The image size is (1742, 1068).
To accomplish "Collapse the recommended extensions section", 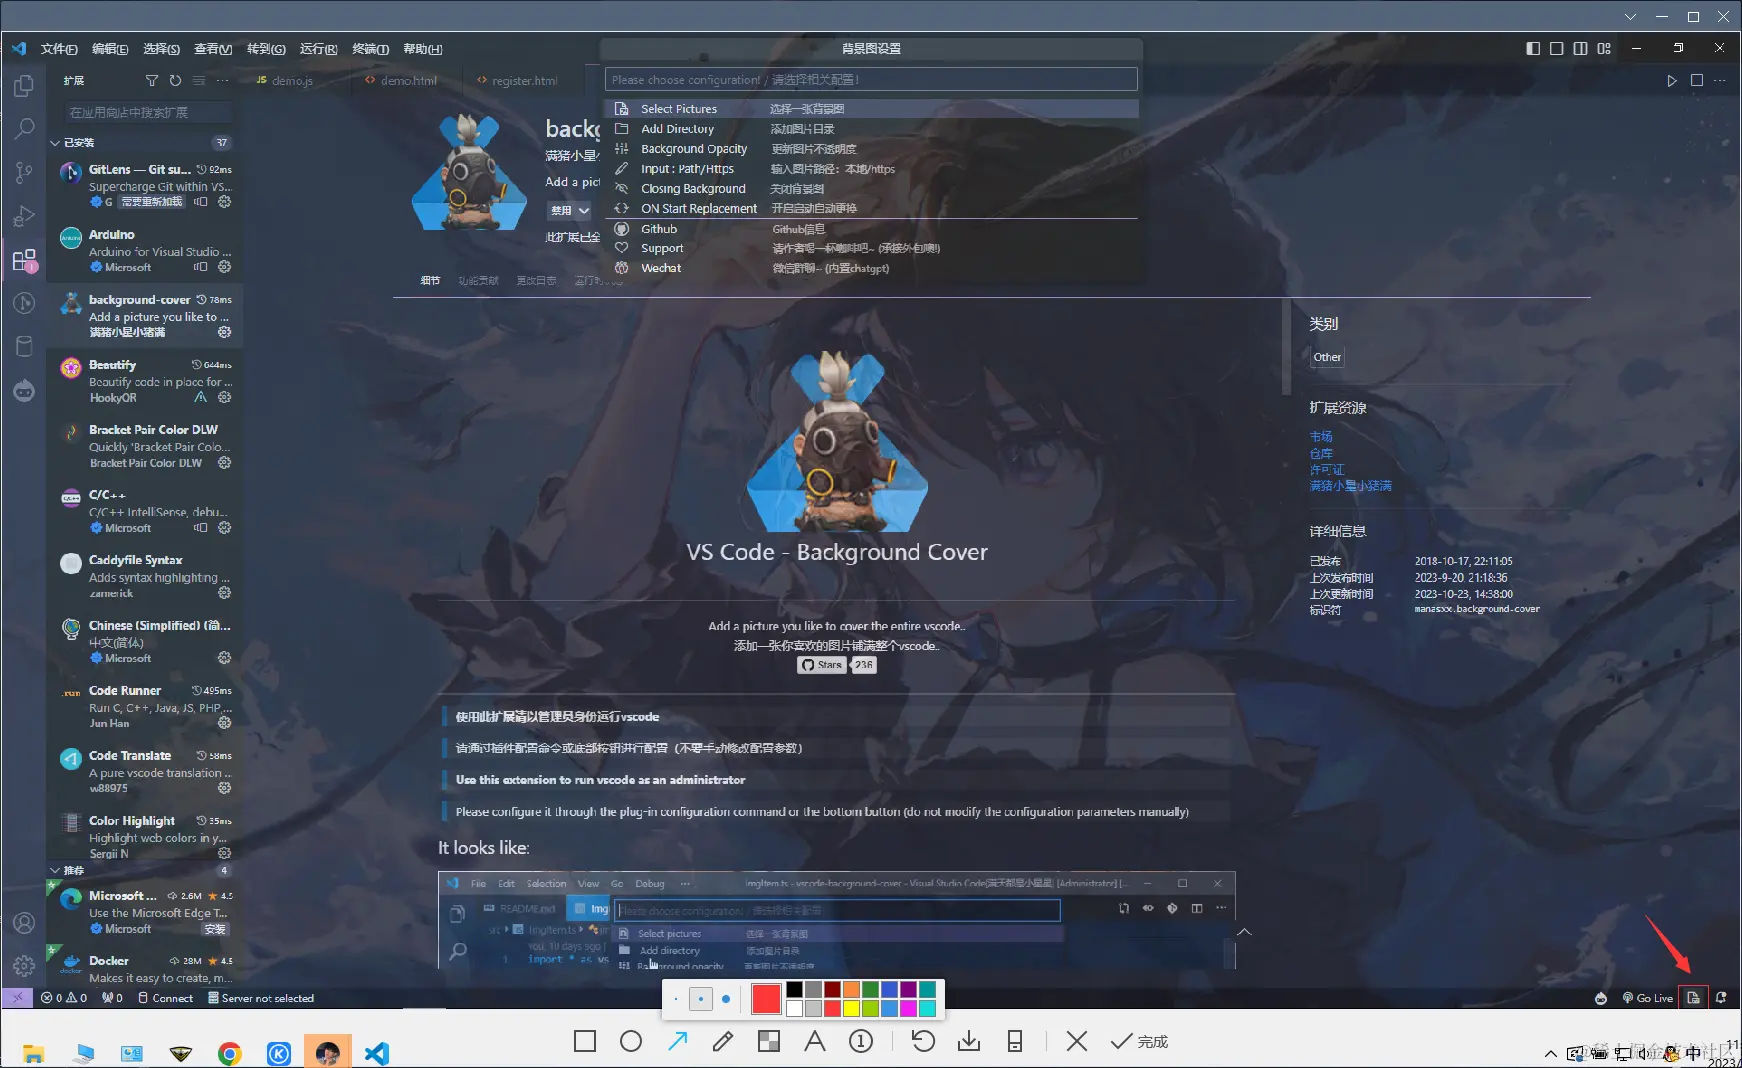I will [55, 870].
